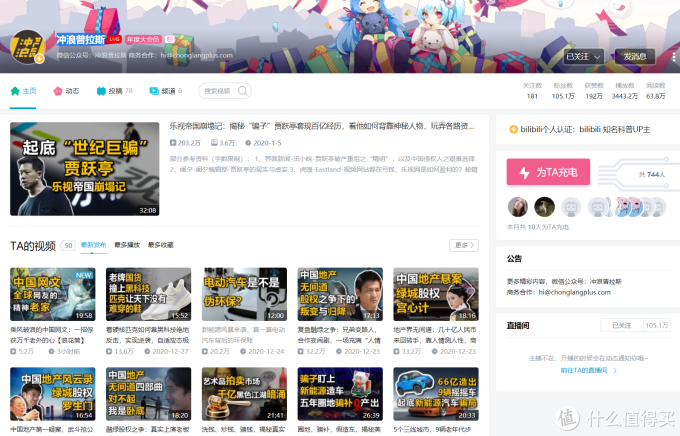
Task: Open the third charger's default avatar
Action: click(x=571, y=207)
